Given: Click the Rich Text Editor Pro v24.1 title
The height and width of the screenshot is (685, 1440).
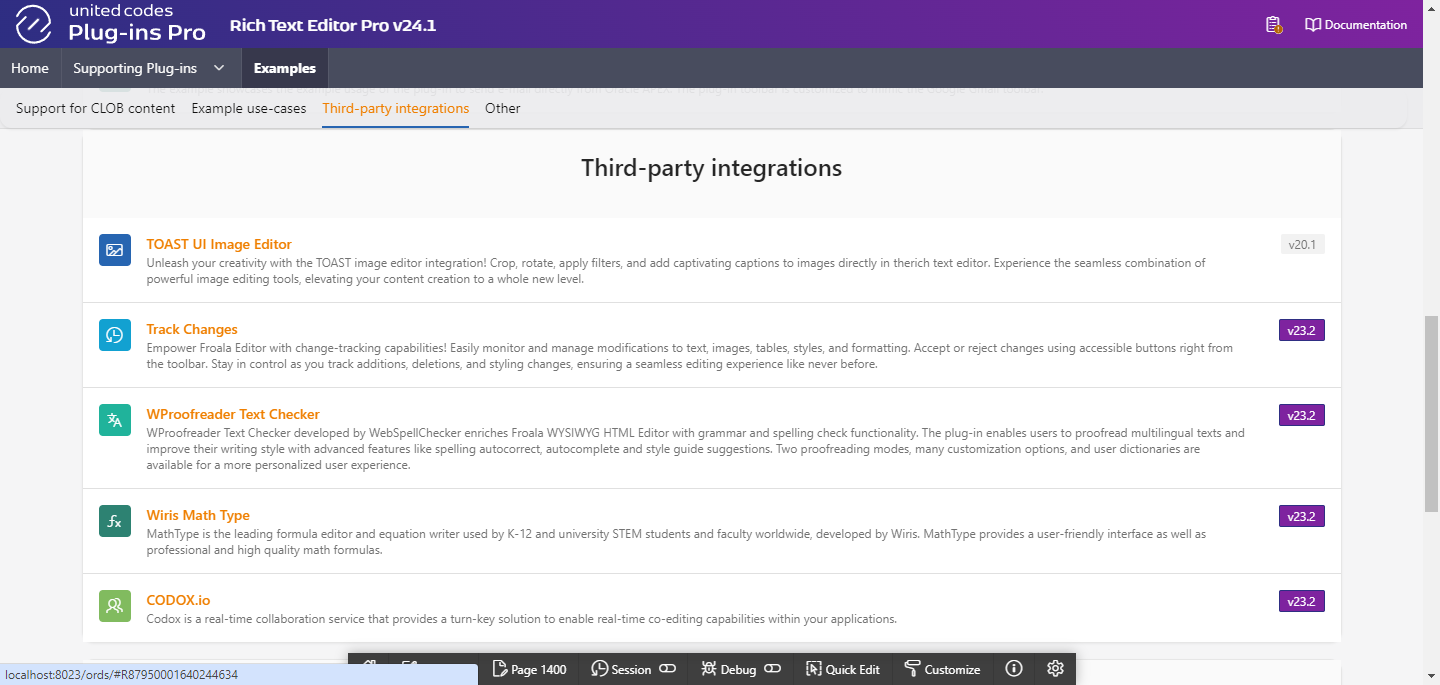Looking at the screenshot, I should 333,25.
